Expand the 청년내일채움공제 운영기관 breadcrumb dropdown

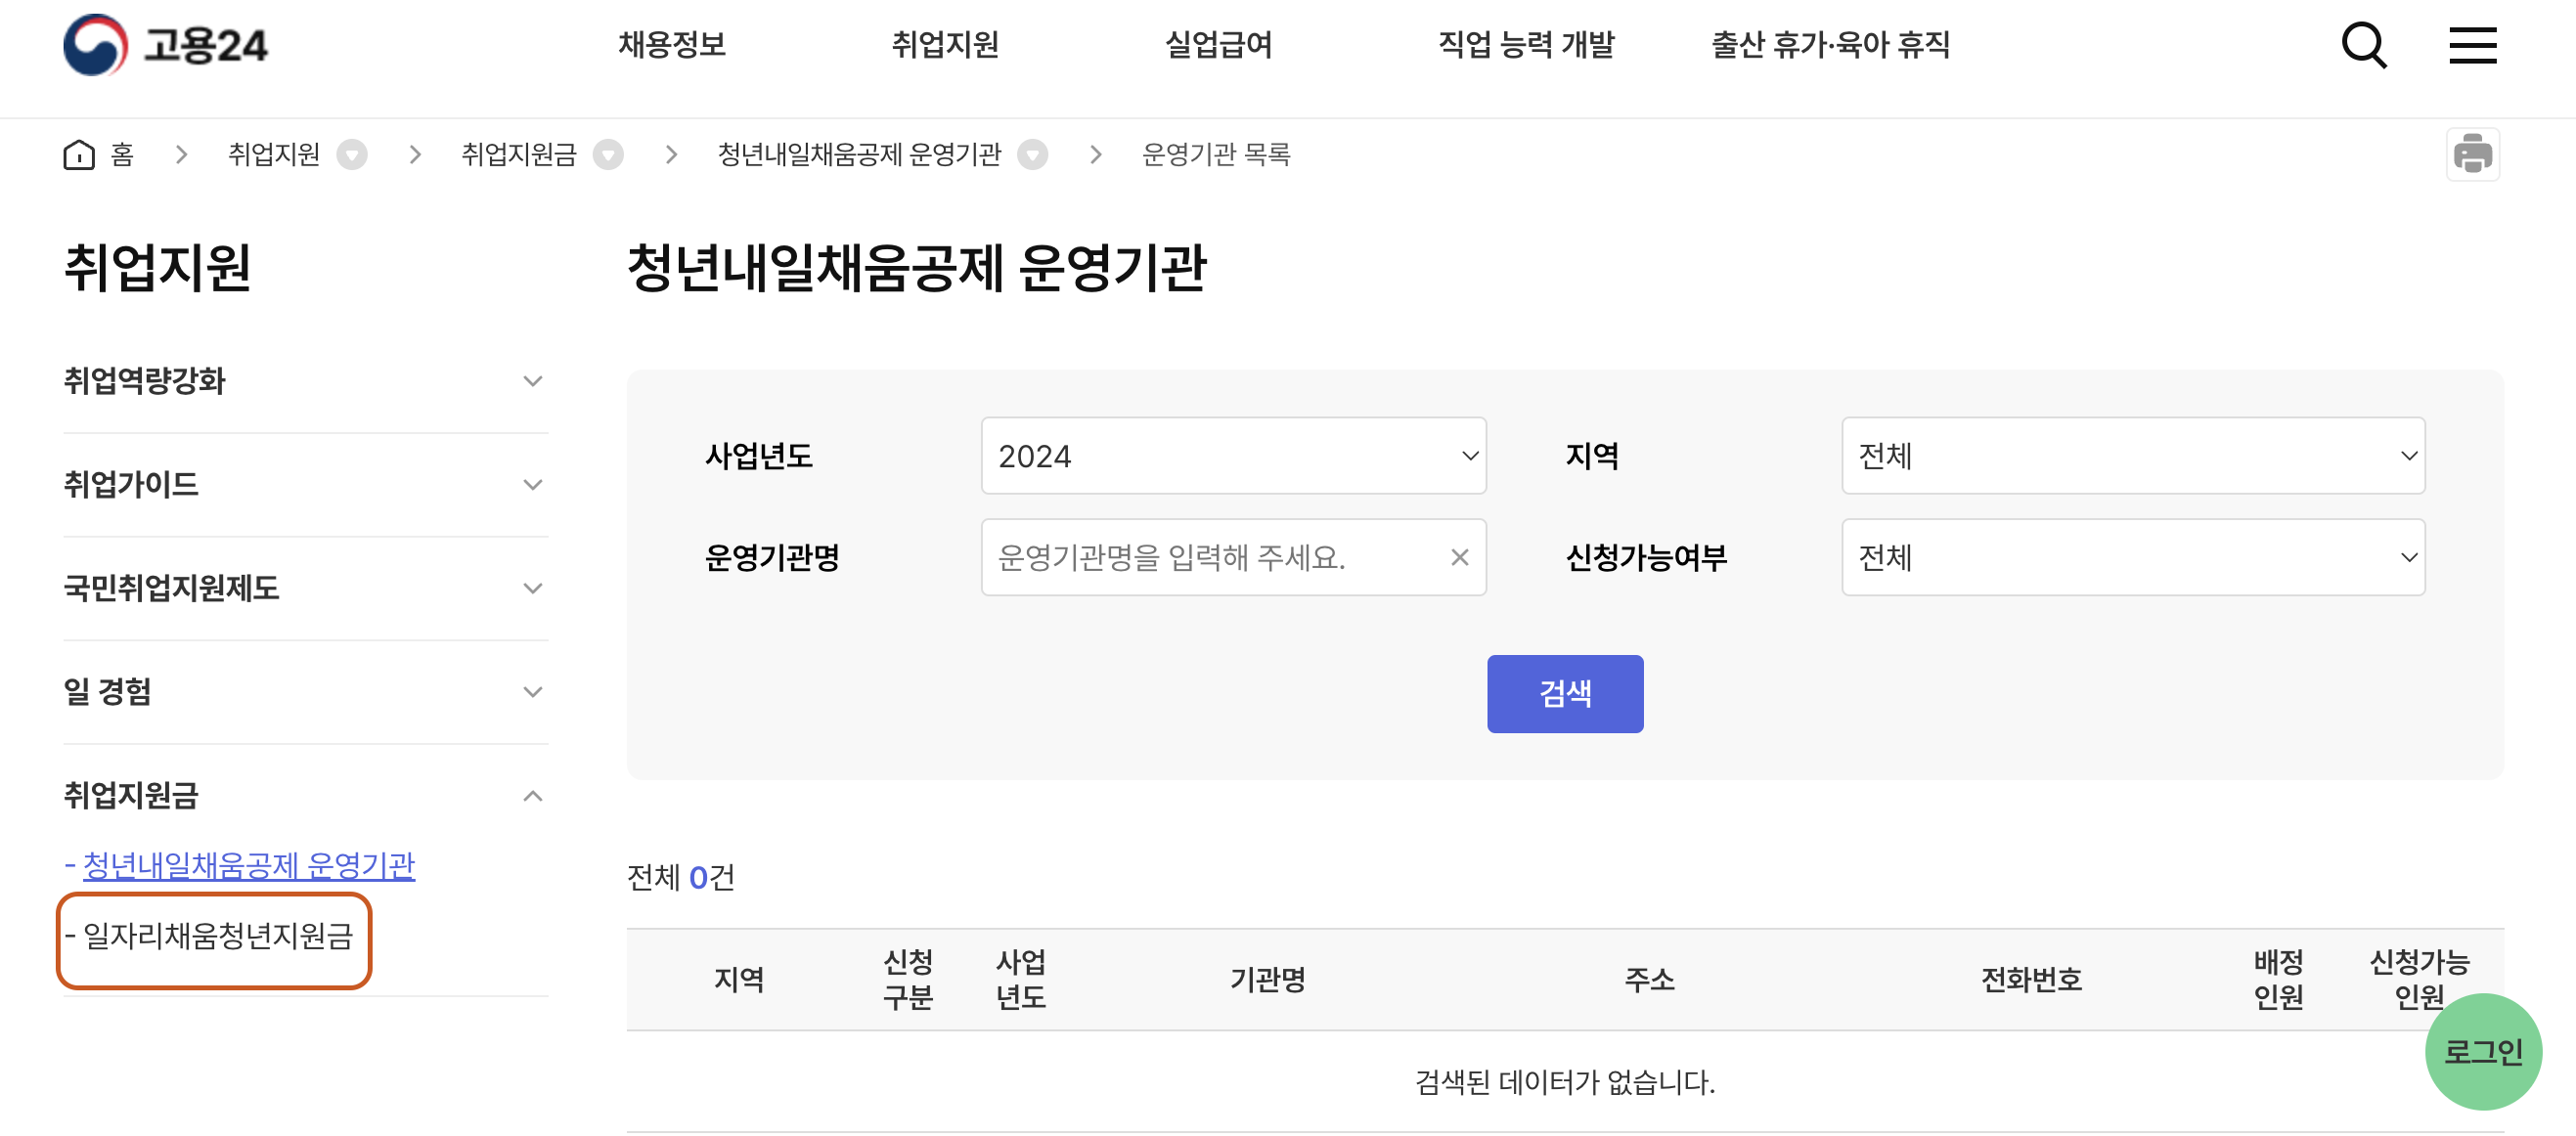pos(1032,154)
